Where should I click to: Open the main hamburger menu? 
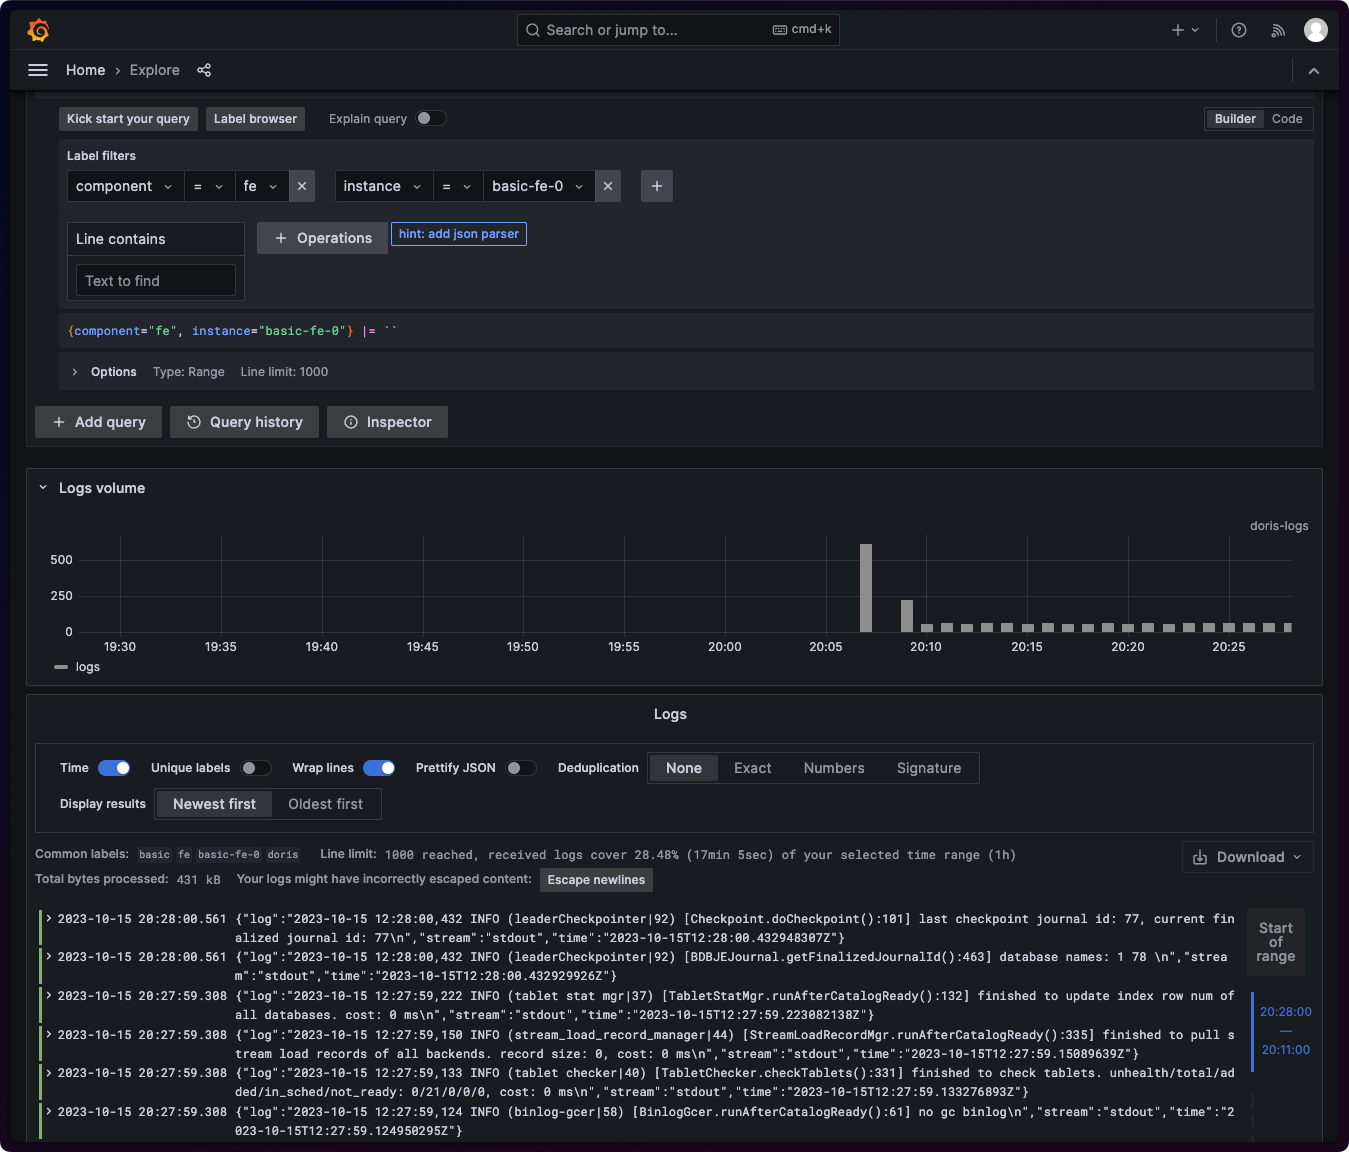tap(38, 70)
